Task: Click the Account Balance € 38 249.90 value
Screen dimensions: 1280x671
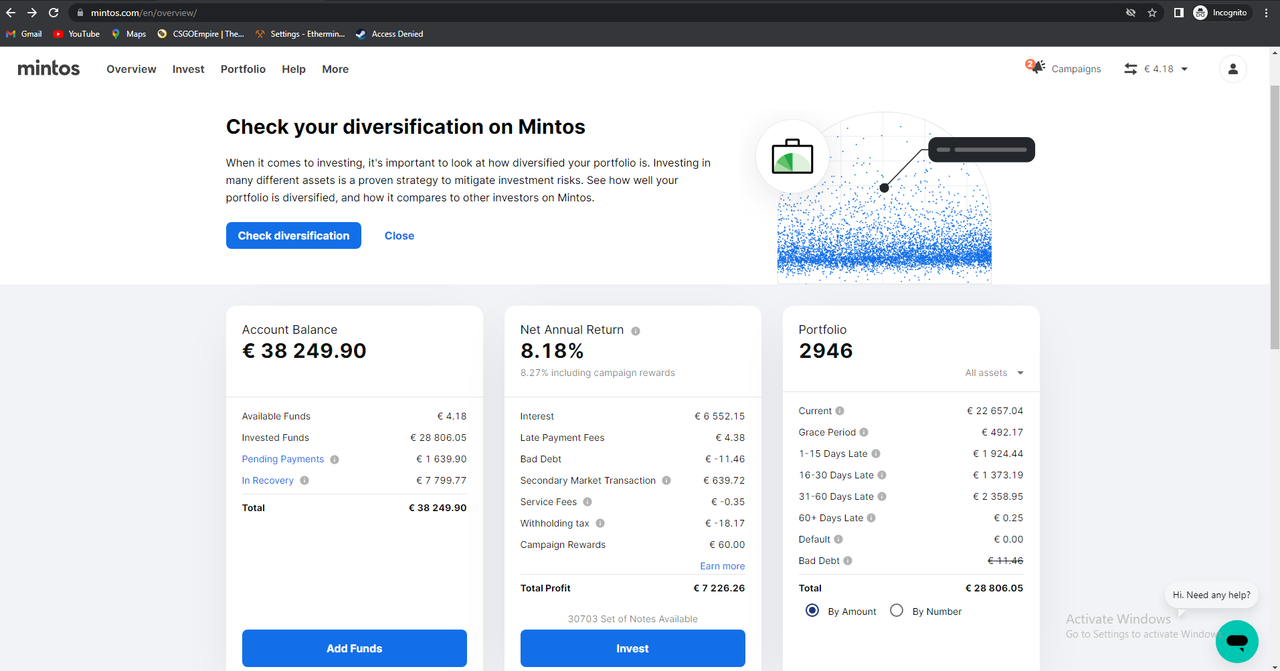Action: [304, 351]
